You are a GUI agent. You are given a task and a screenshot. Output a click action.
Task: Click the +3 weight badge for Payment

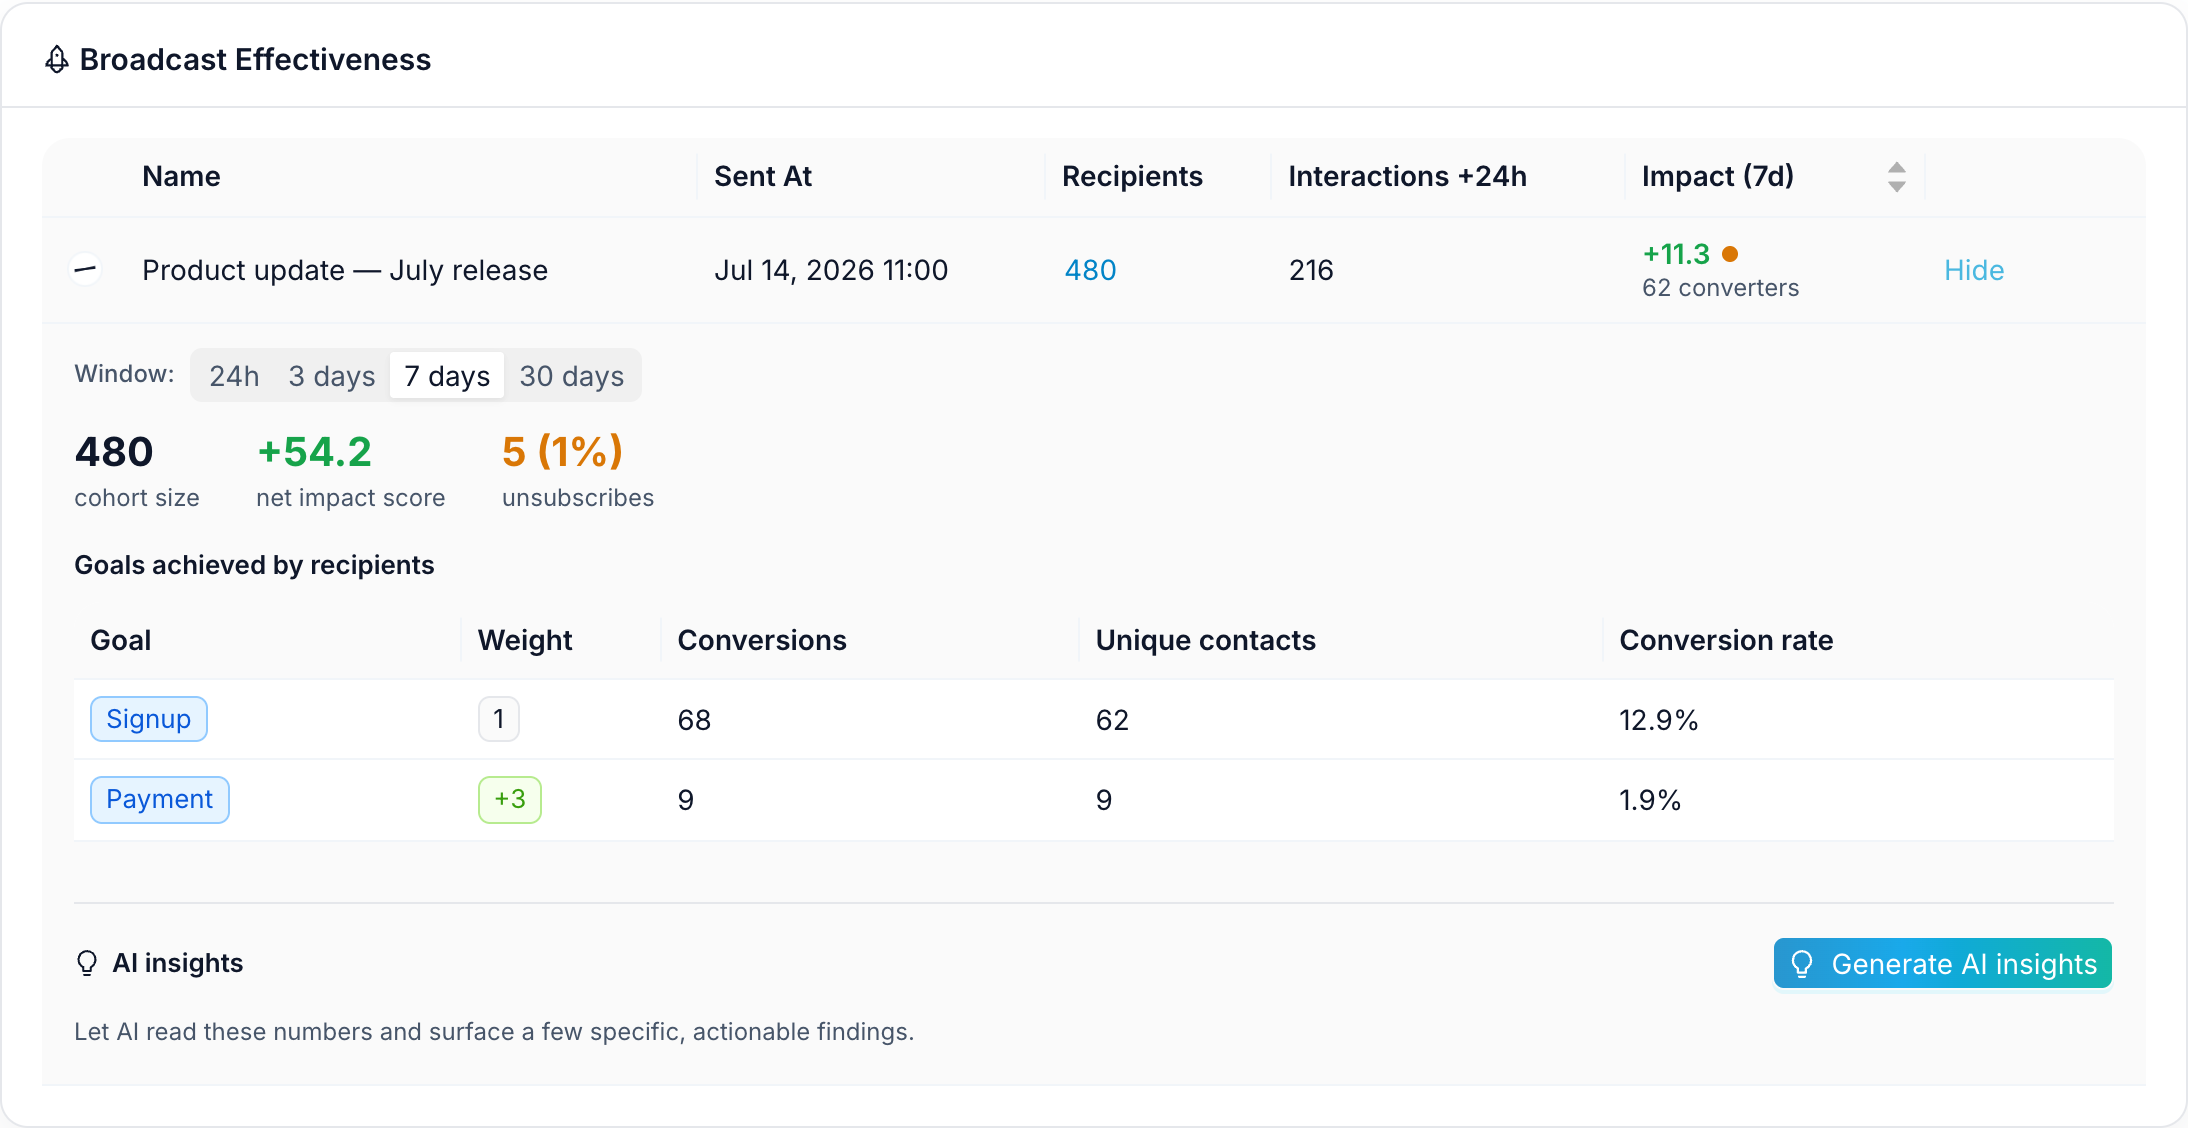[x=510, y=799]
